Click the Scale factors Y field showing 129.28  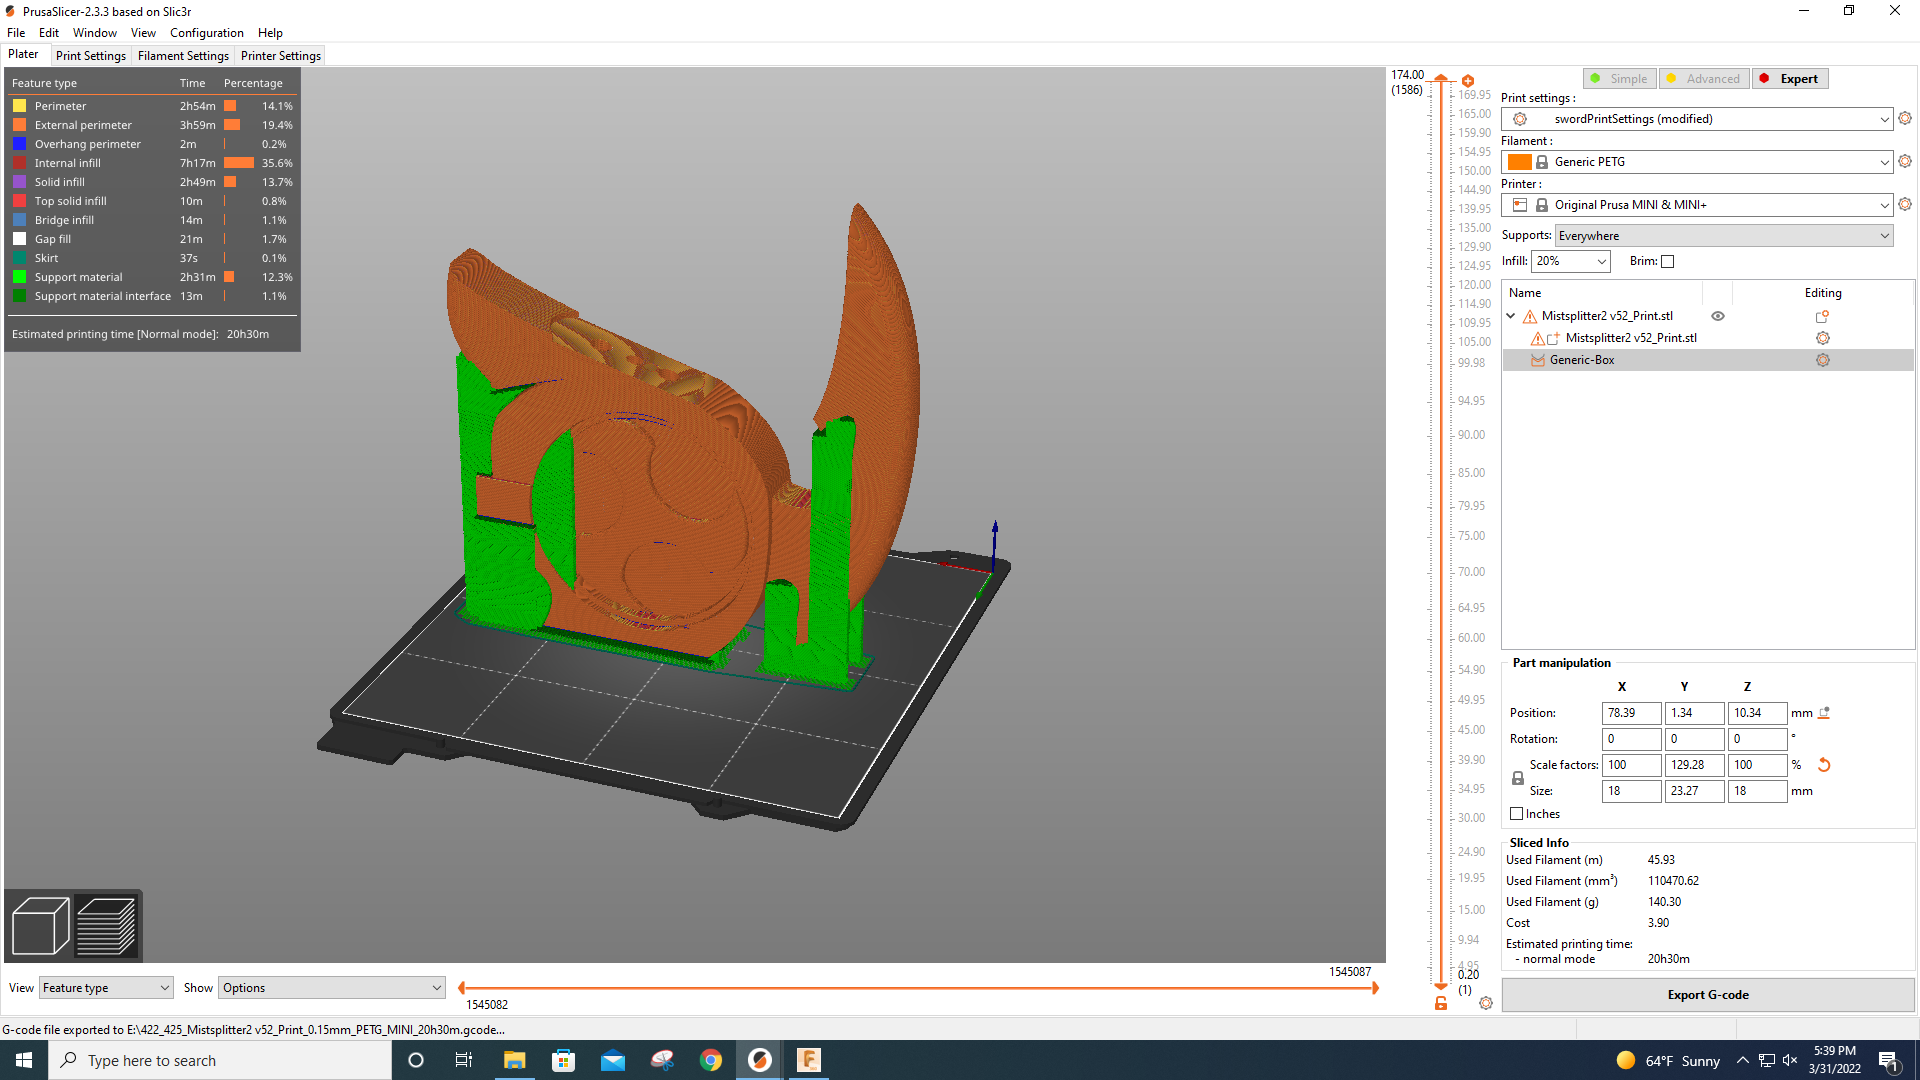[x=1694, y=765]
